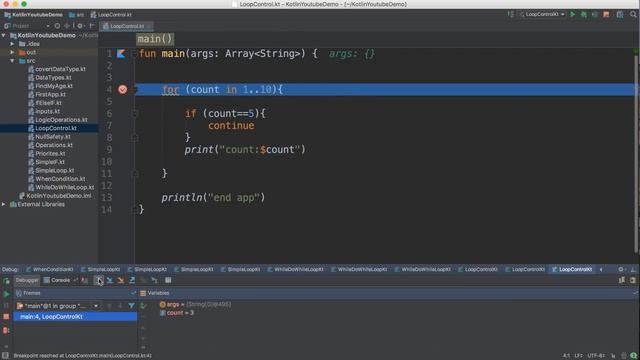
Task: Expand External Libraries node
Action: click(4, 204)
